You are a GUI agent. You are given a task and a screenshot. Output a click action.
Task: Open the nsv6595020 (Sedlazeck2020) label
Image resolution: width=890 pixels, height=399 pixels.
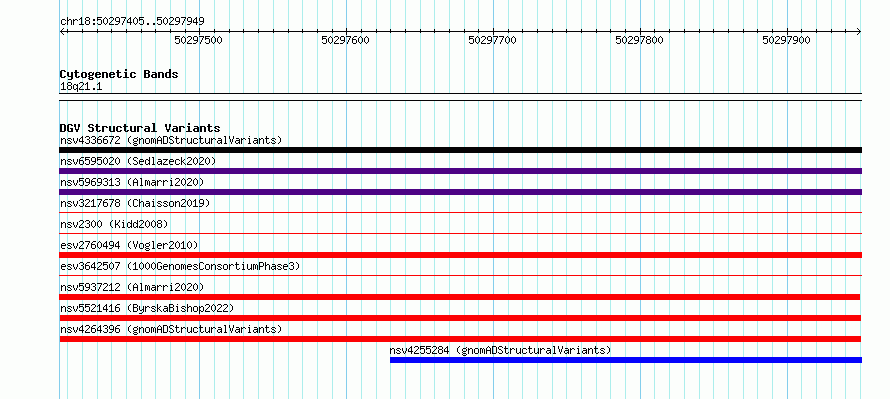tap(138, 161)
